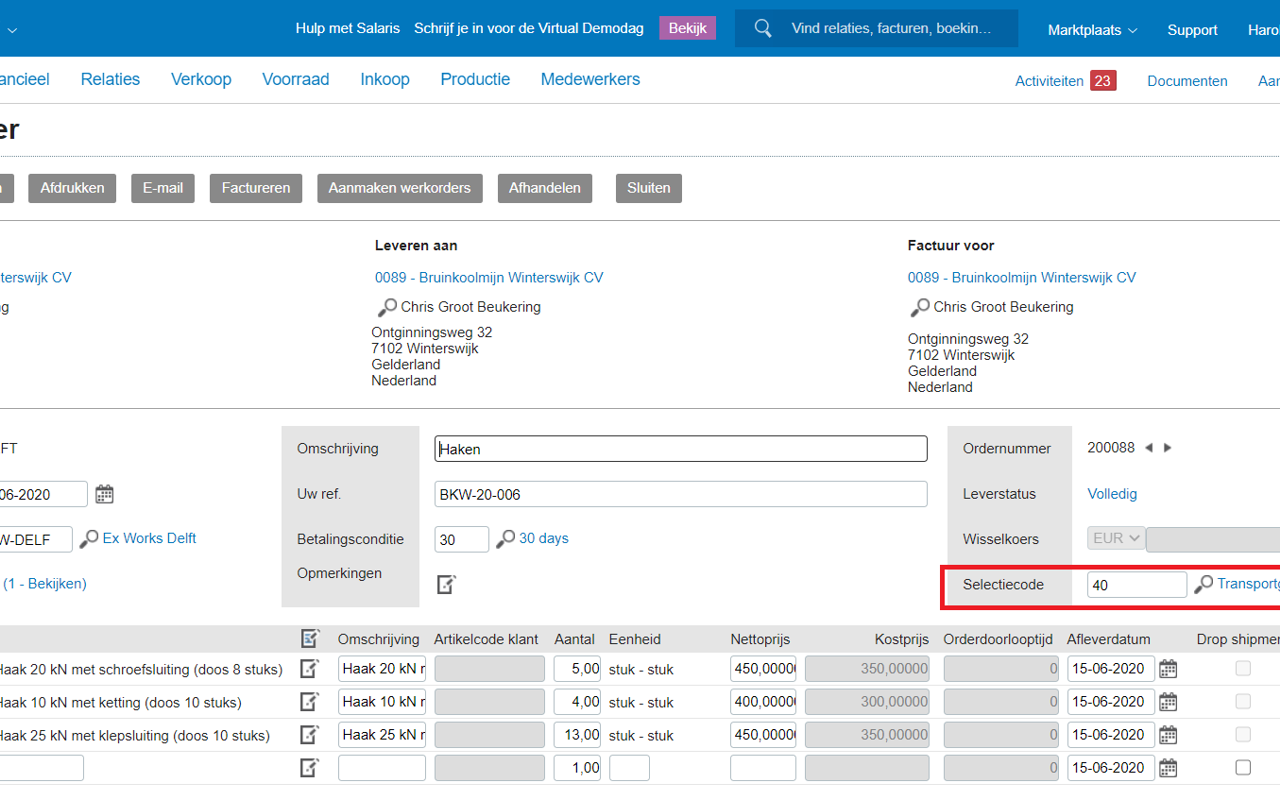Click the Ex Works Delft link
This screenshot has height=800, width=1280.
(149, 538)
